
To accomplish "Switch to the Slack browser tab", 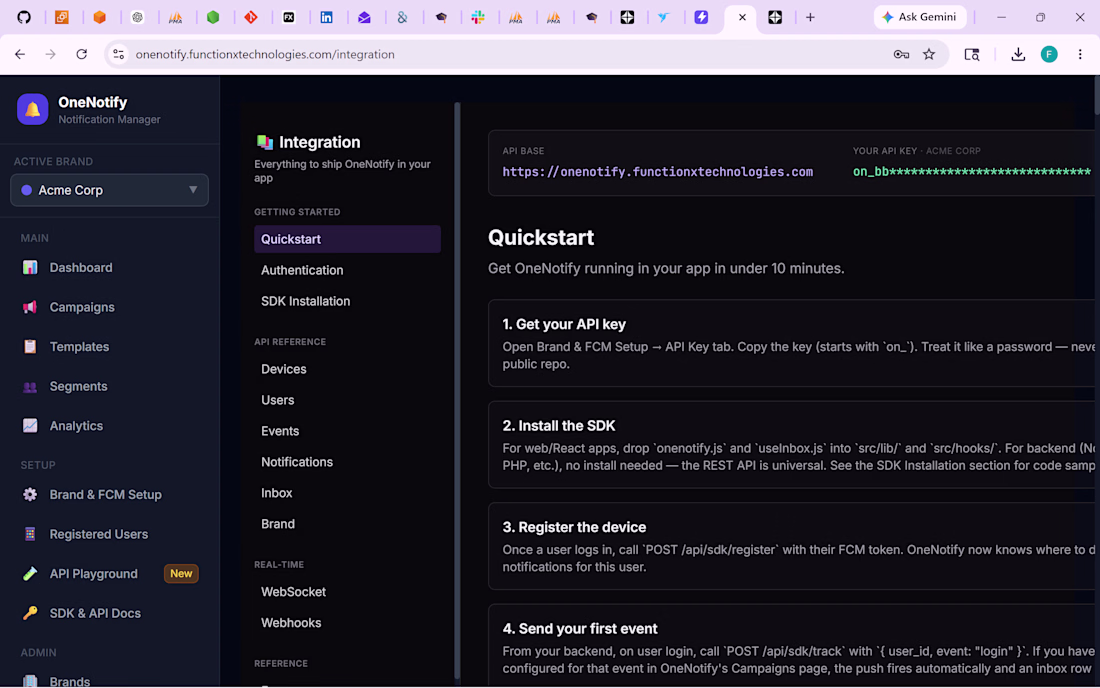I will pos(478,18).
